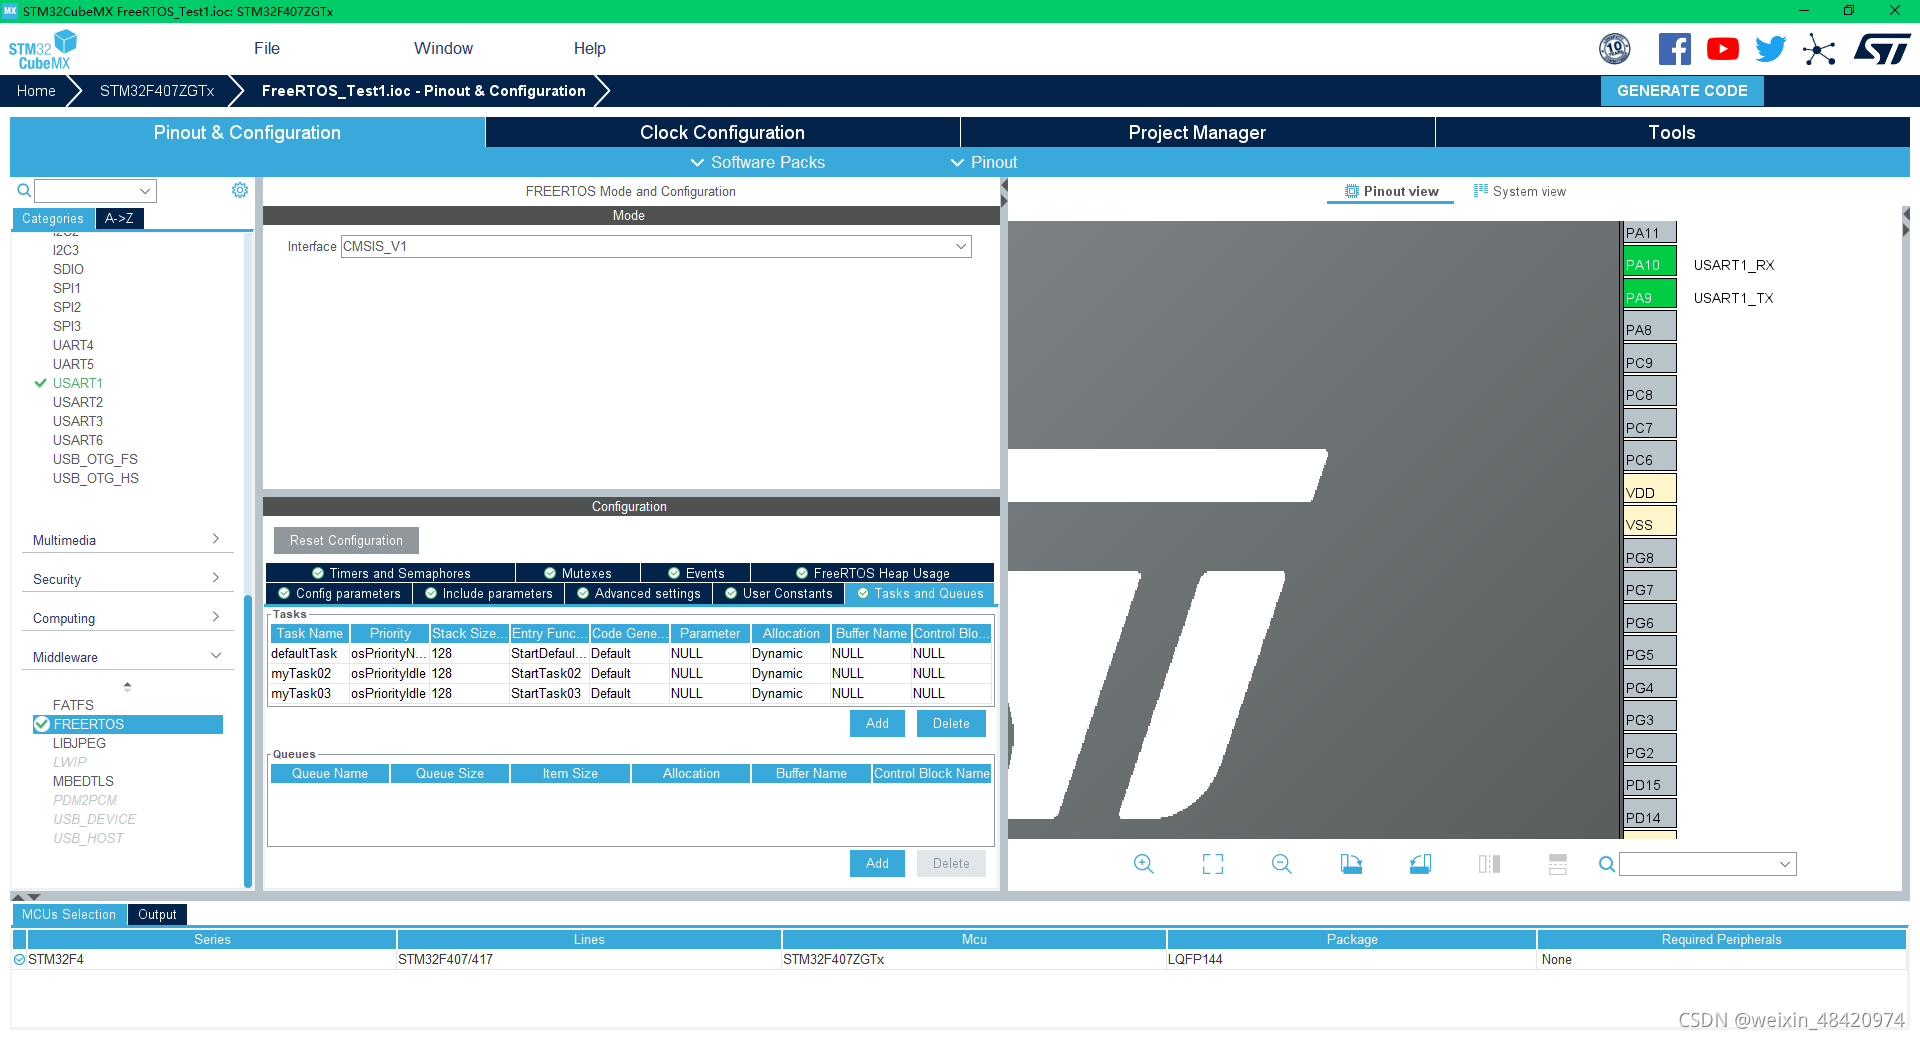
Task: Delete the selected task
Action: (951, 723)
